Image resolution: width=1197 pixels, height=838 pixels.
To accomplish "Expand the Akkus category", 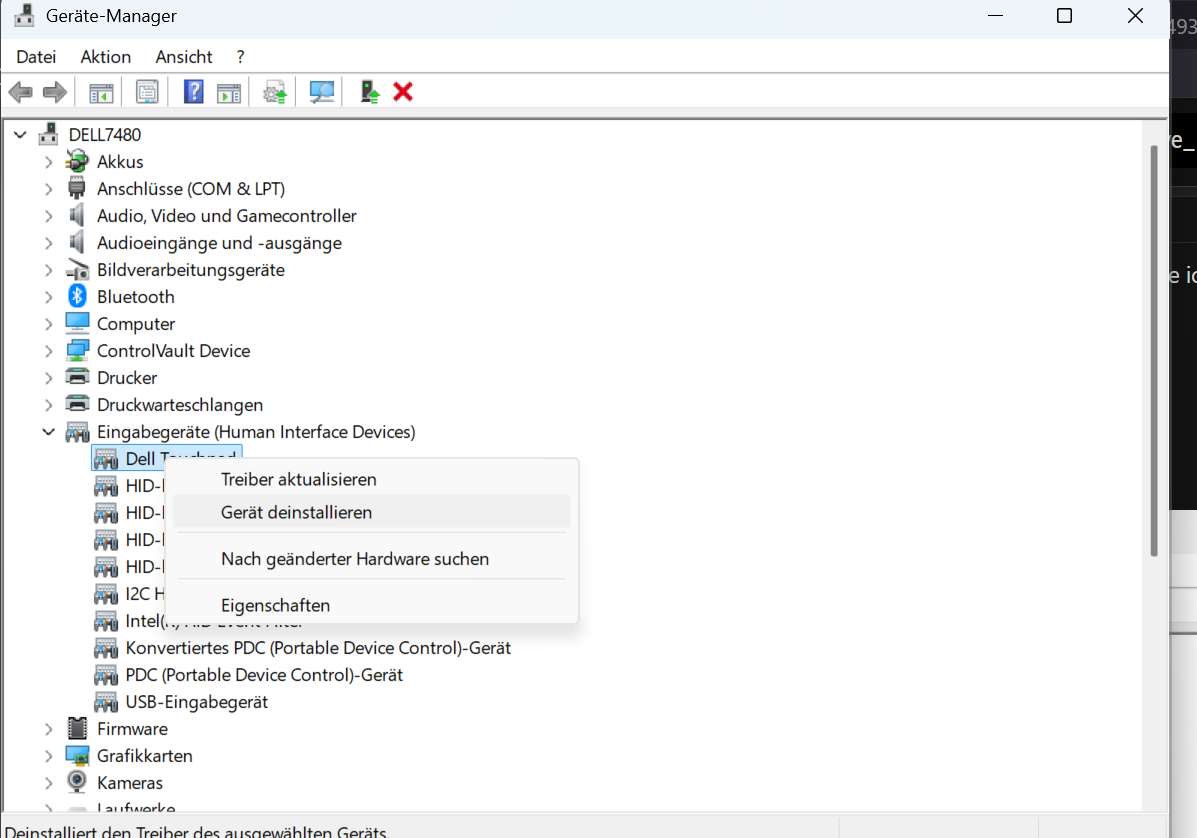I will click(x=49, y=162).
